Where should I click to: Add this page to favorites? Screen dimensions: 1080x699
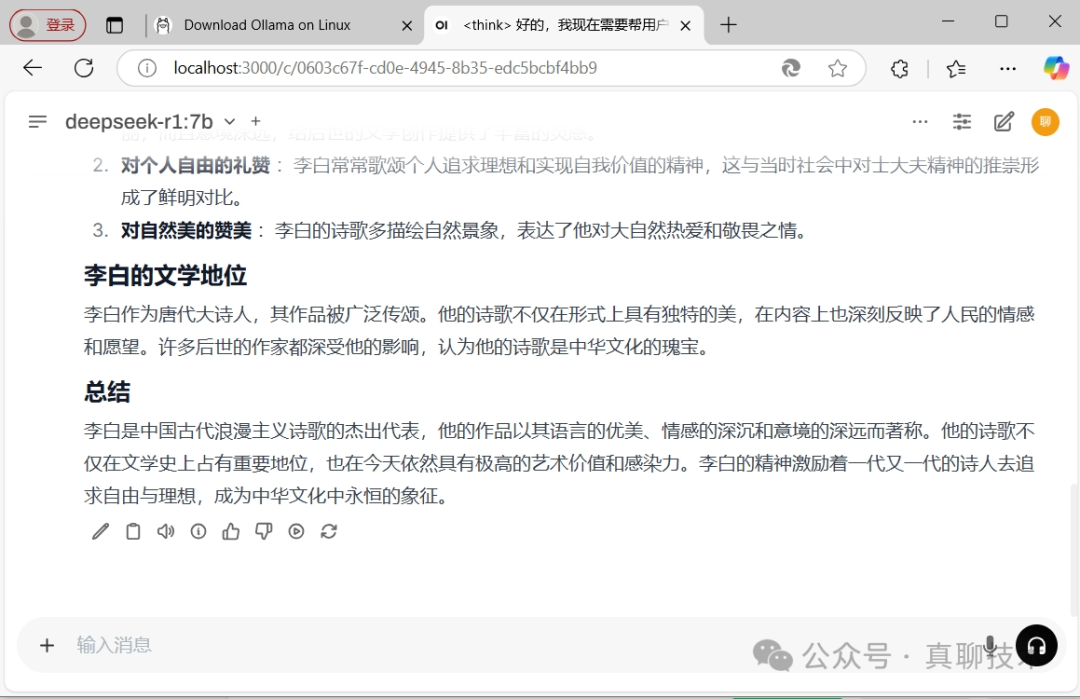(x=838, y=68)
